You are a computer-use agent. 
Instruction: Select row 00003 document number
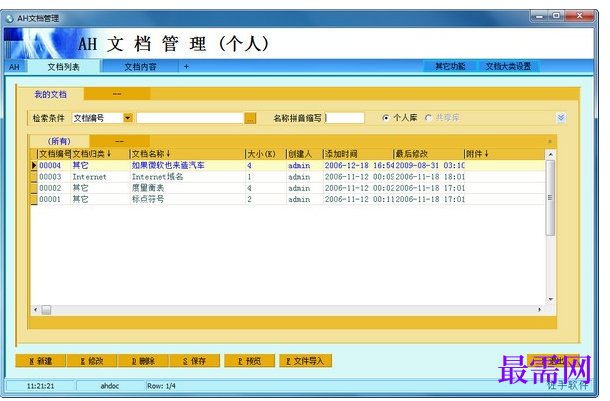[50, 177]
